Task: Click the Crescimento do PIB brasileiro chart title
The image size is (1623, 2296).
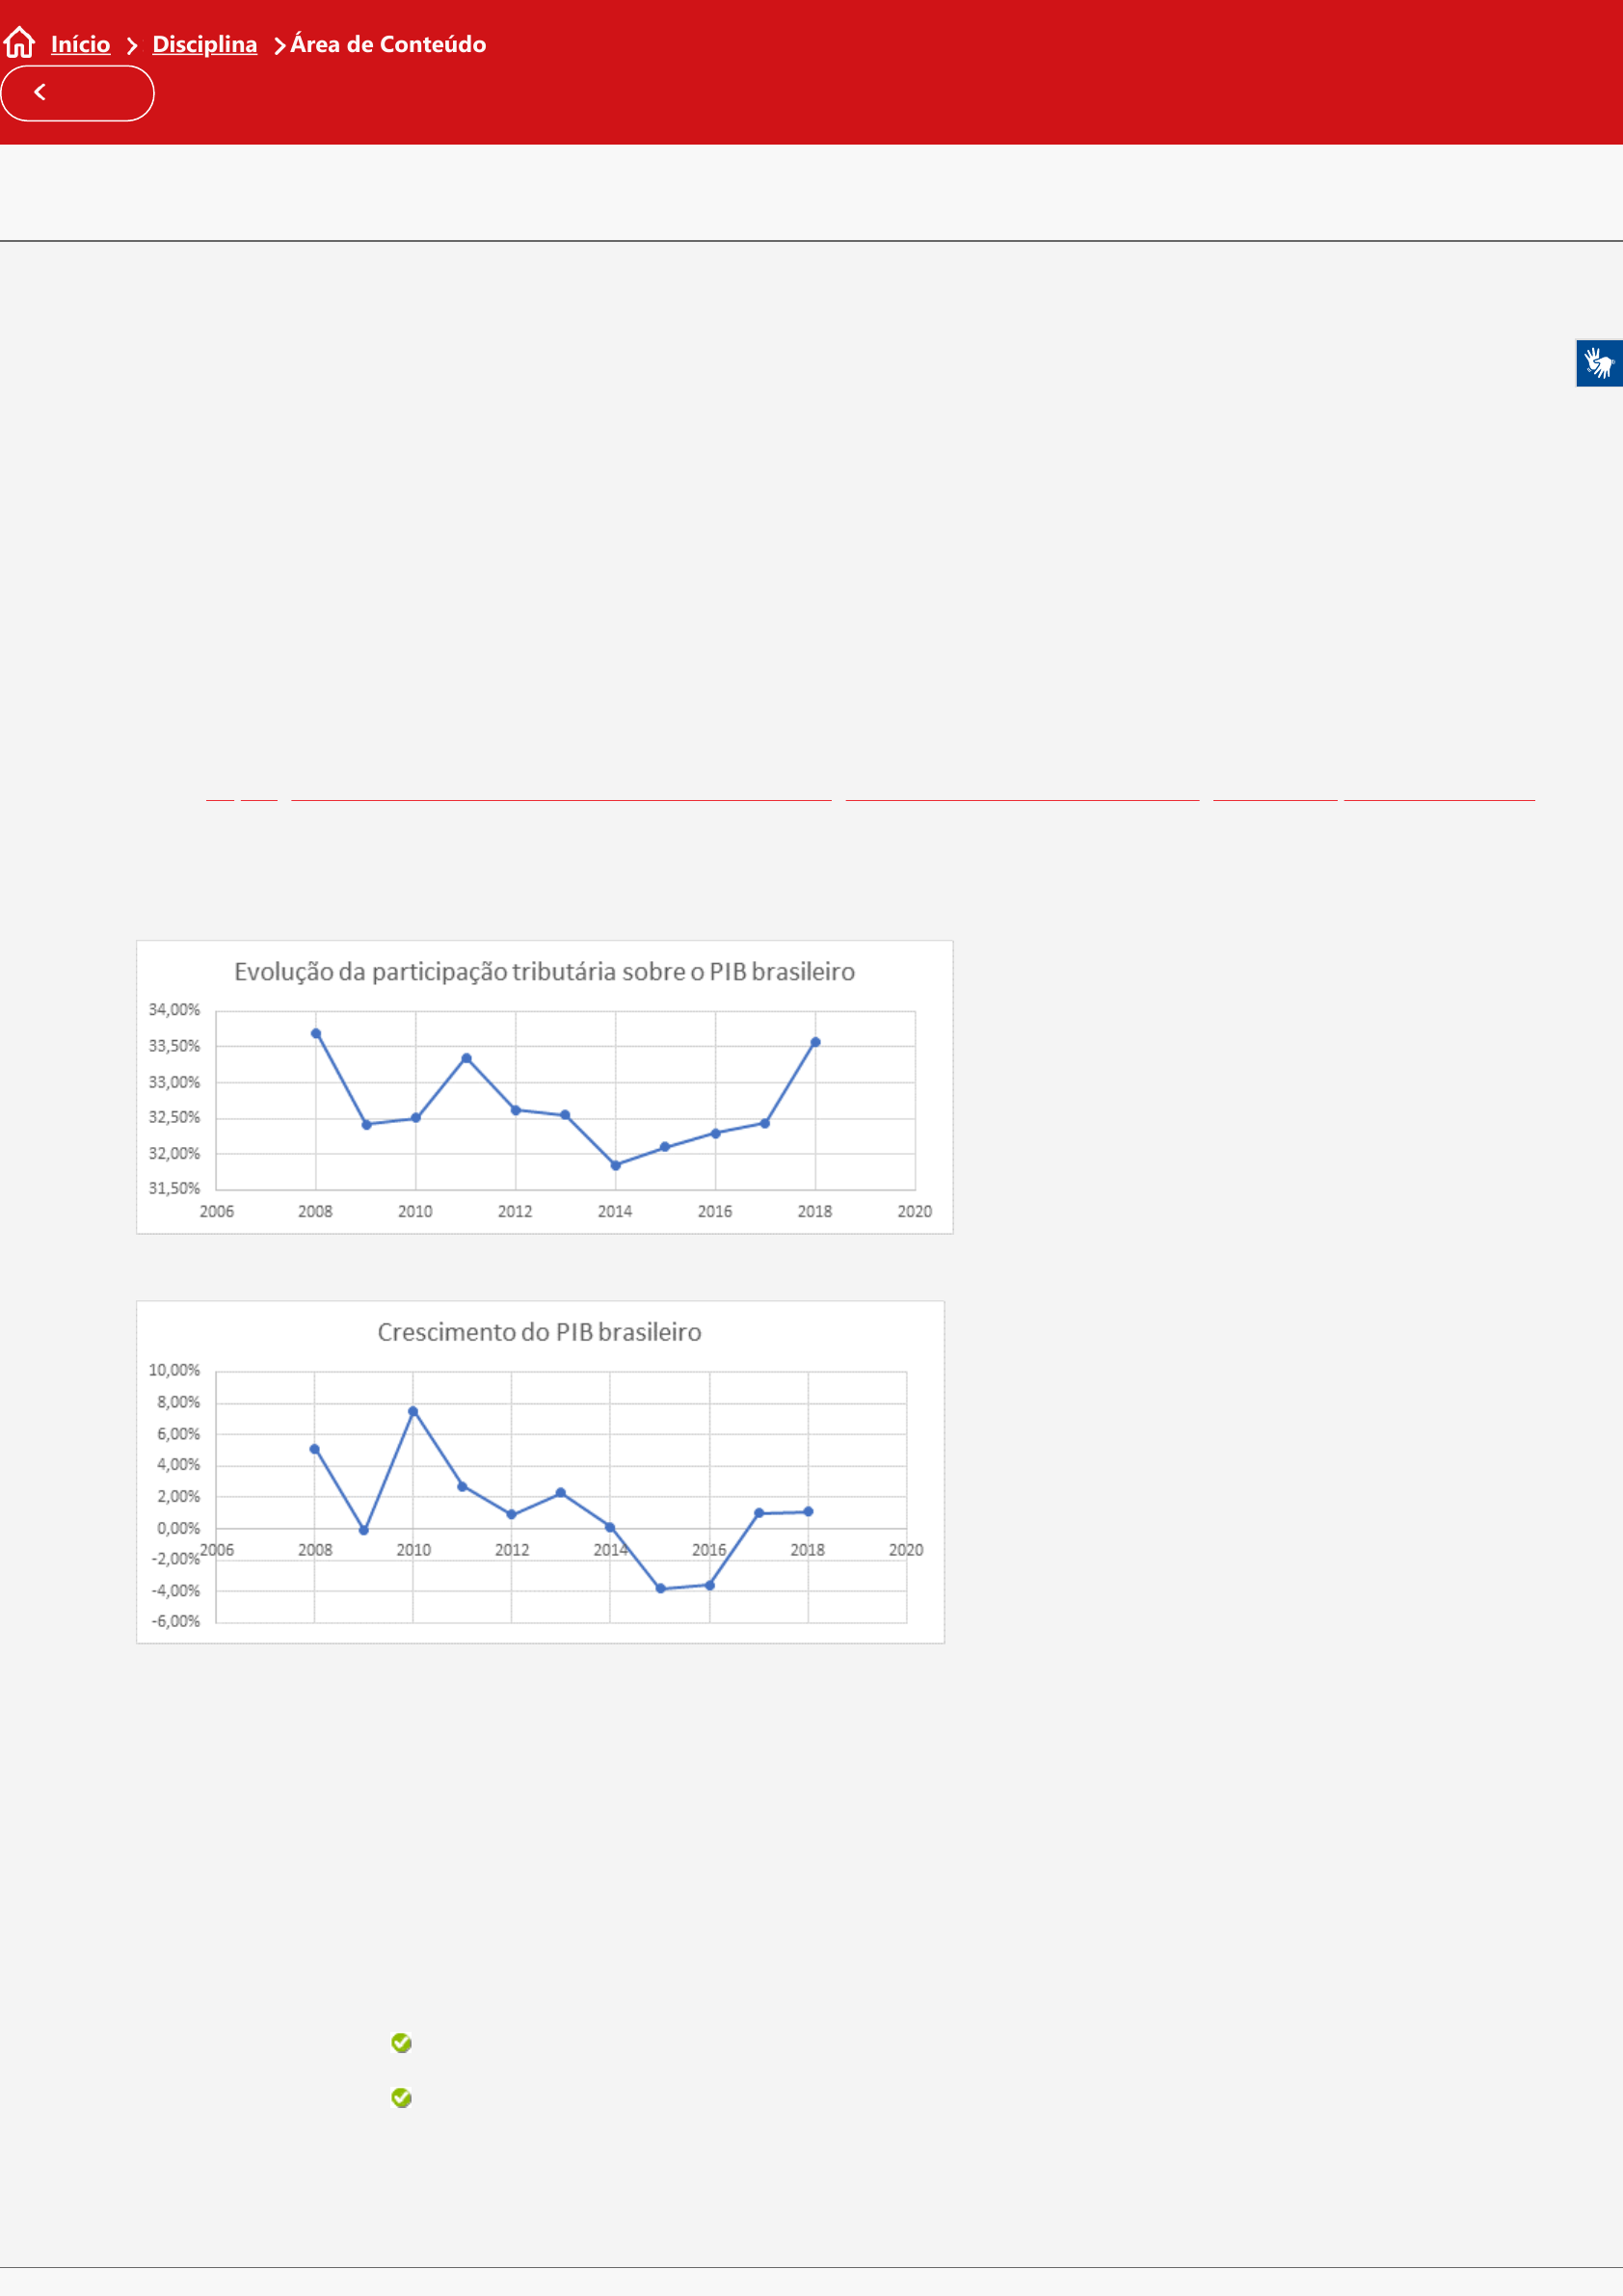Action: tap(539, 1332)
